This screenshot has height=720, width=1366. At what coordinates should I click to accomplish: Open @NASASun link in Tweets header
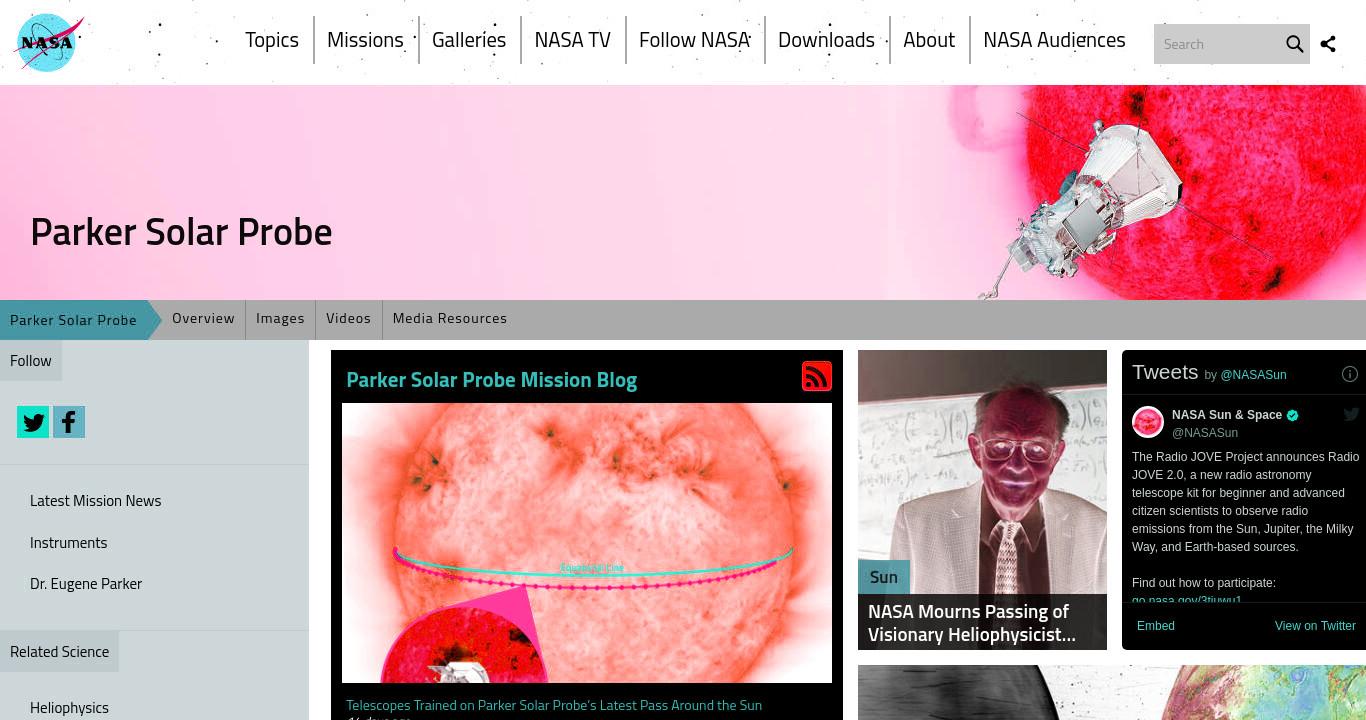[1253, 375]
